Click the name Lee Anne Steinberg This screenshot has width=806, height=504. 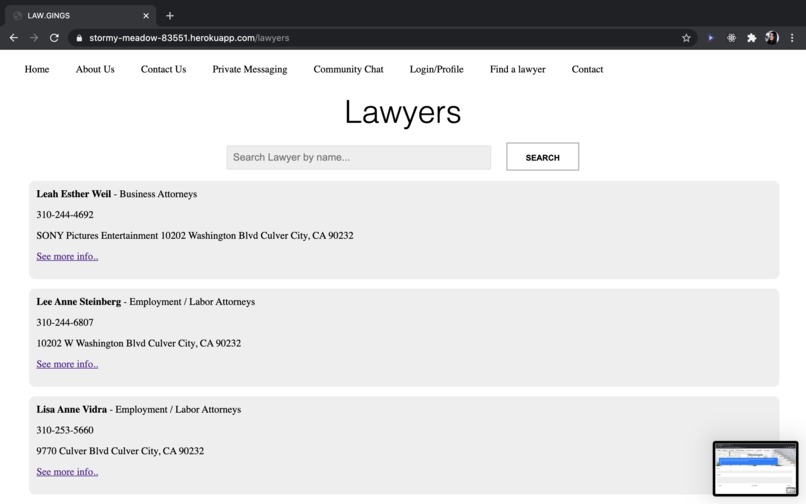coord(79,302)
